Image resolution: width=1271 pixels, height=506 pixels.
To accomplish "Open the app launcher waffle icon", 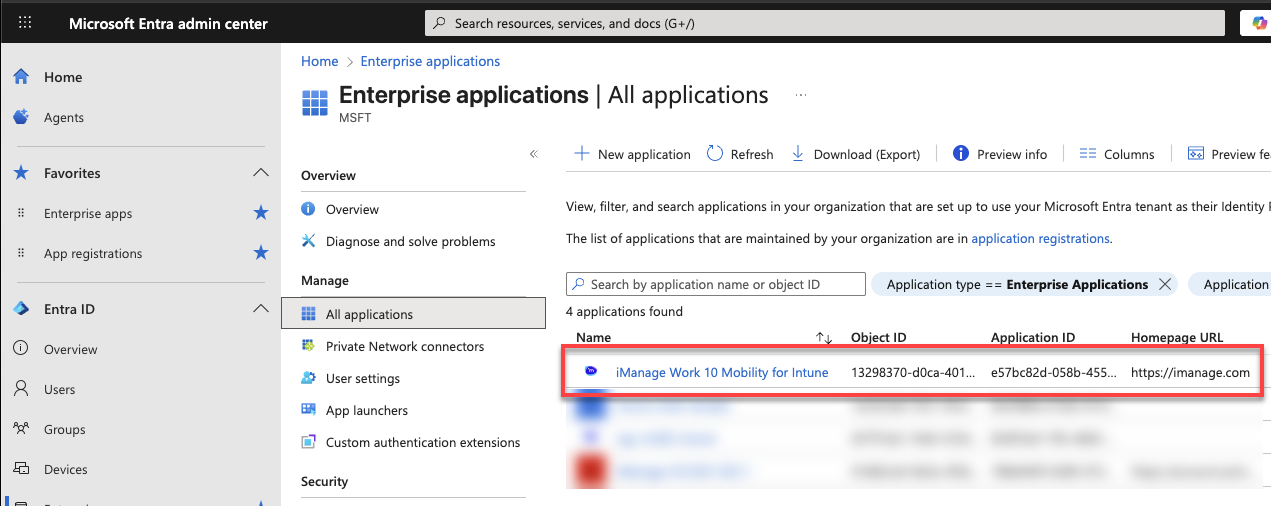I will pyautogui.click(x=25, y=23).
